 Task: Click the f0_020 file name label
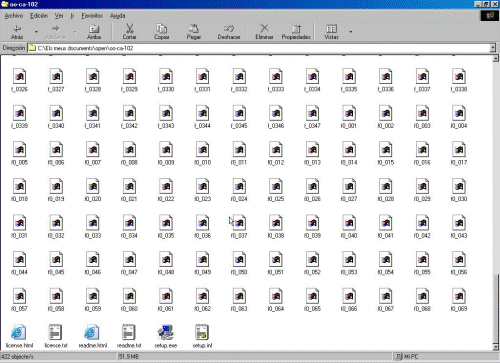[x=93, y=199]
